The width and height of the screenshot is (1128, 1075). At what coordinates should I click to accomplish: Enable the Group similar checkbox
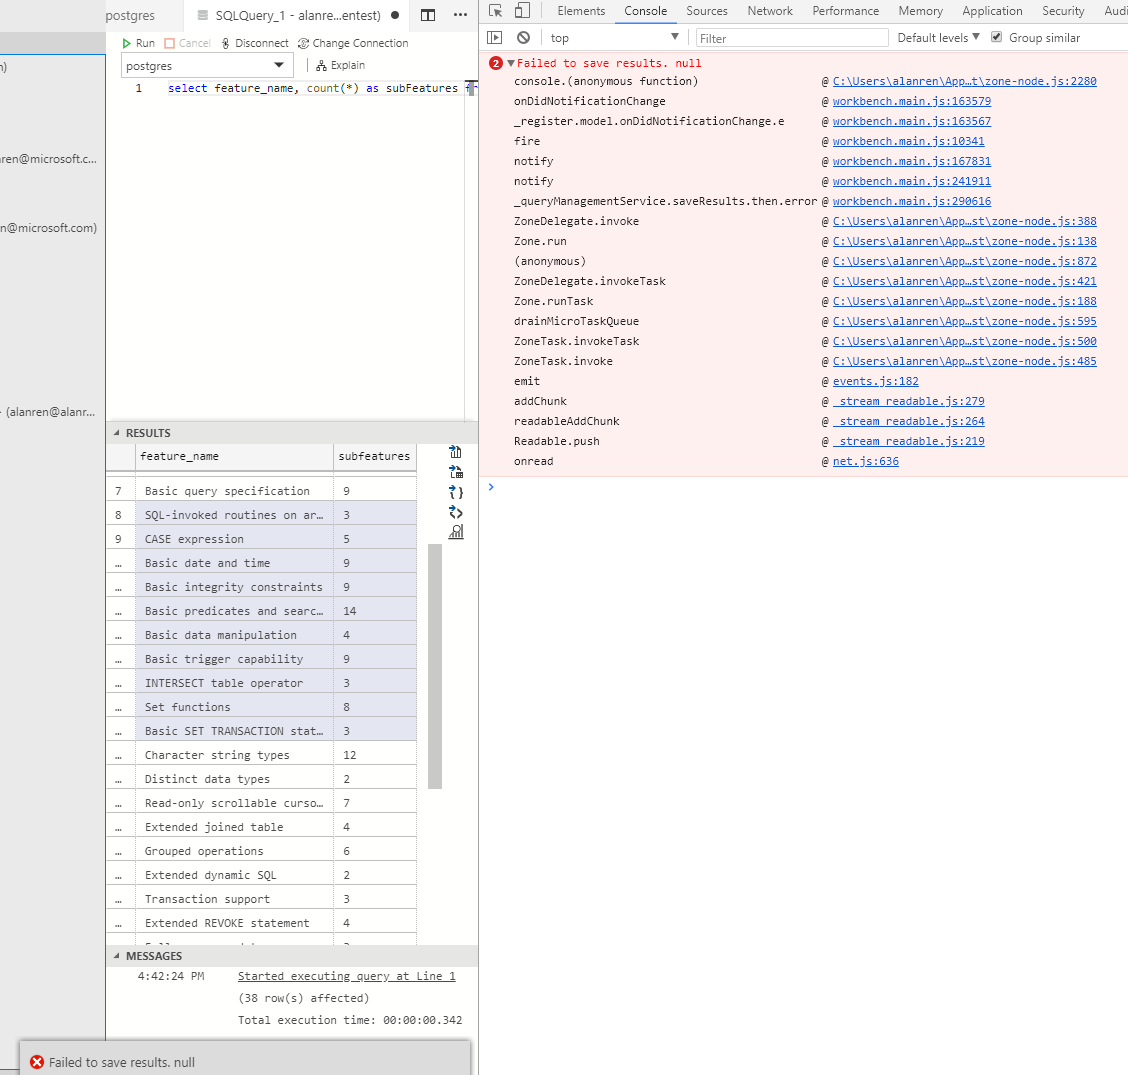click(996, 37)
